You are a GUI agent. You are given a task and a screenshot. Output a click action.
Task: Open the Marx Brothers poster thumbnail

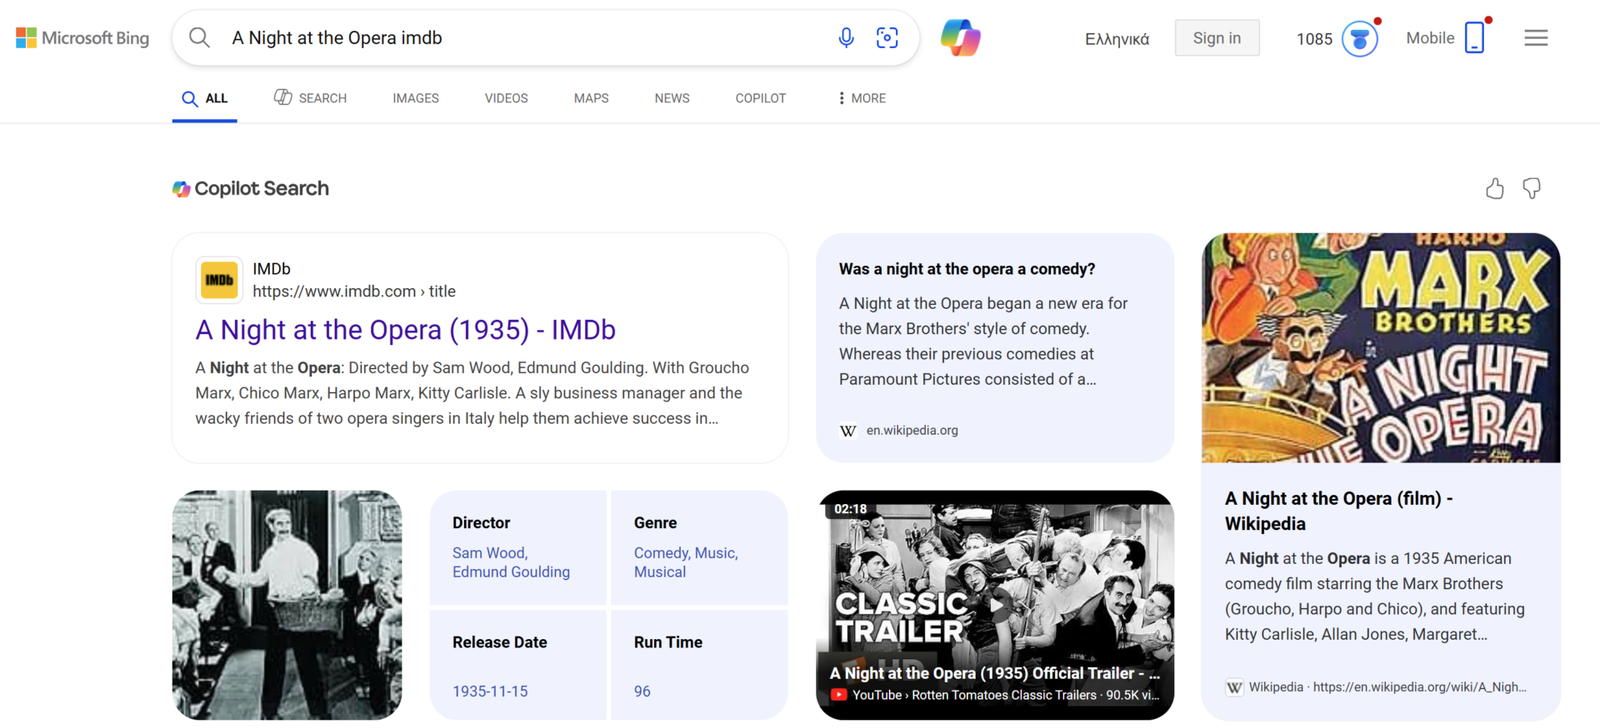coord(1381,348)
